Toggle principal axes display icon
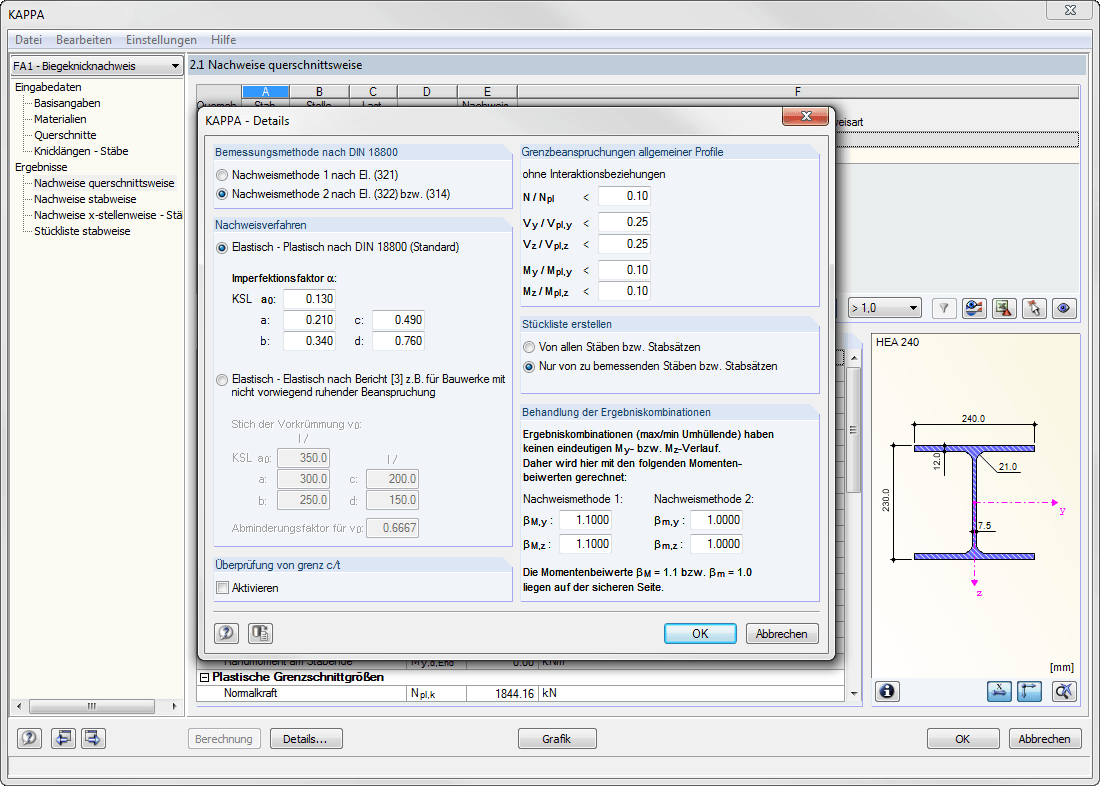This screenshot has height=786, width=1100. tap(1030, 691)
